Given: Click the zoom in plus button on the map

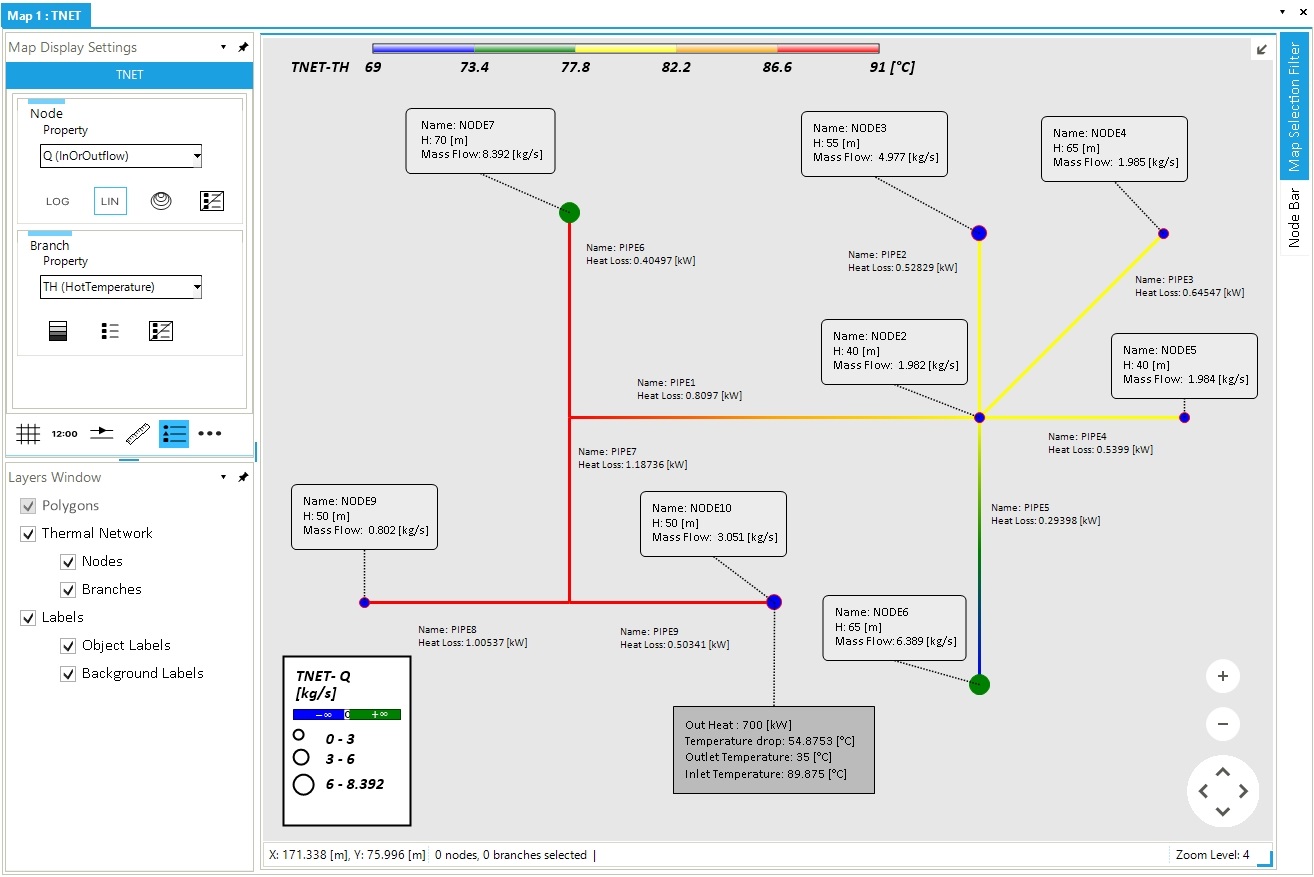Looking at the screenshot, I should click(x=1222, y=676).
